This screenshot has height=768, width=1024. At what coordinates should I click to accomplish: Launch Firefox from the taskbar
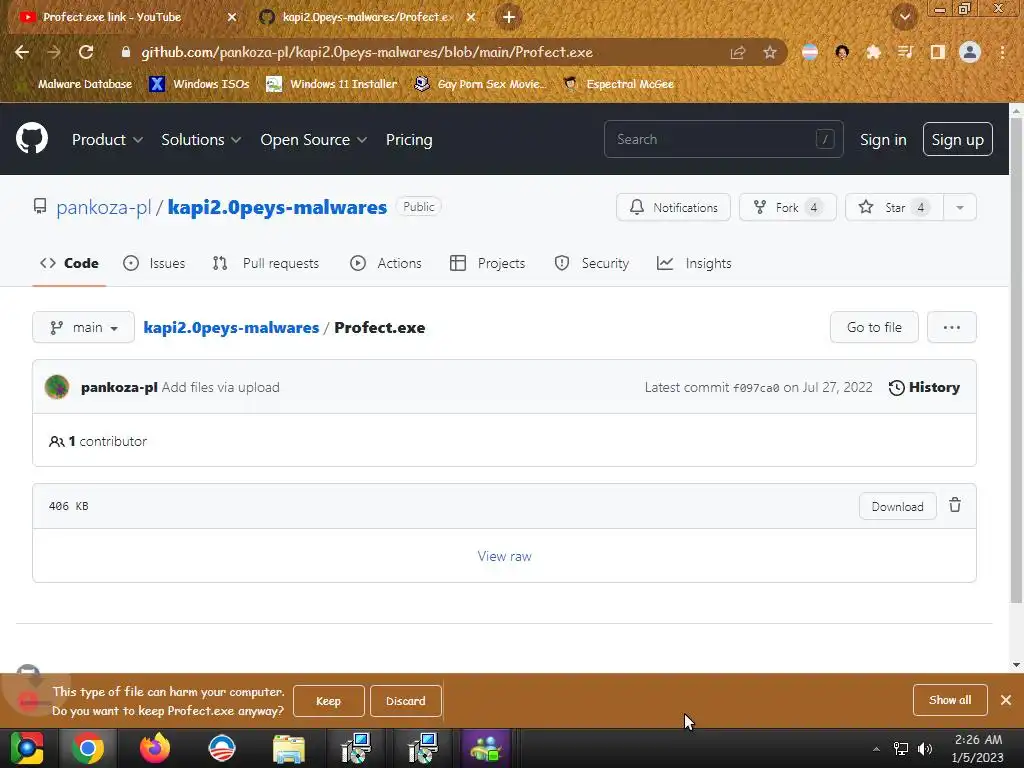155,748
